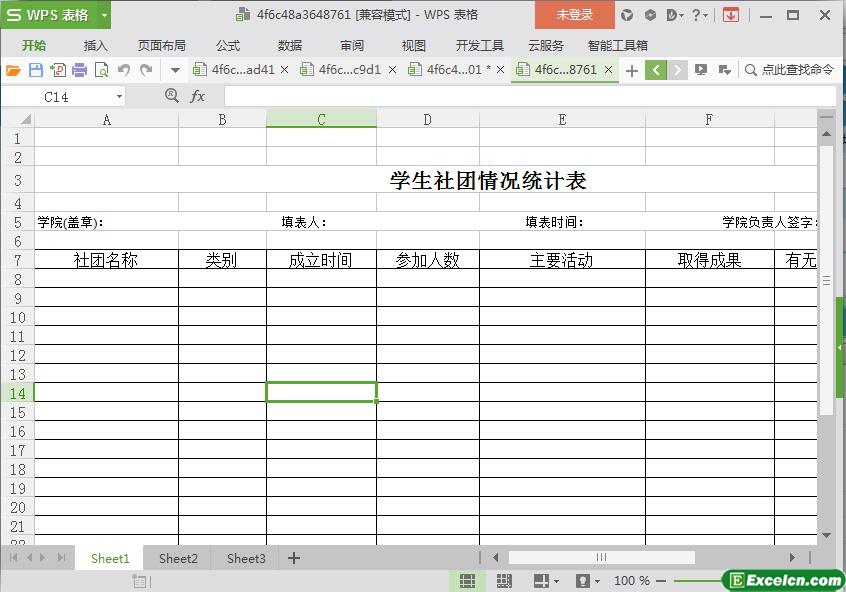The height and width of the screenshot is (592, 846).
Task: Save the workbook with the floppy icon
Action: (36, 70)
